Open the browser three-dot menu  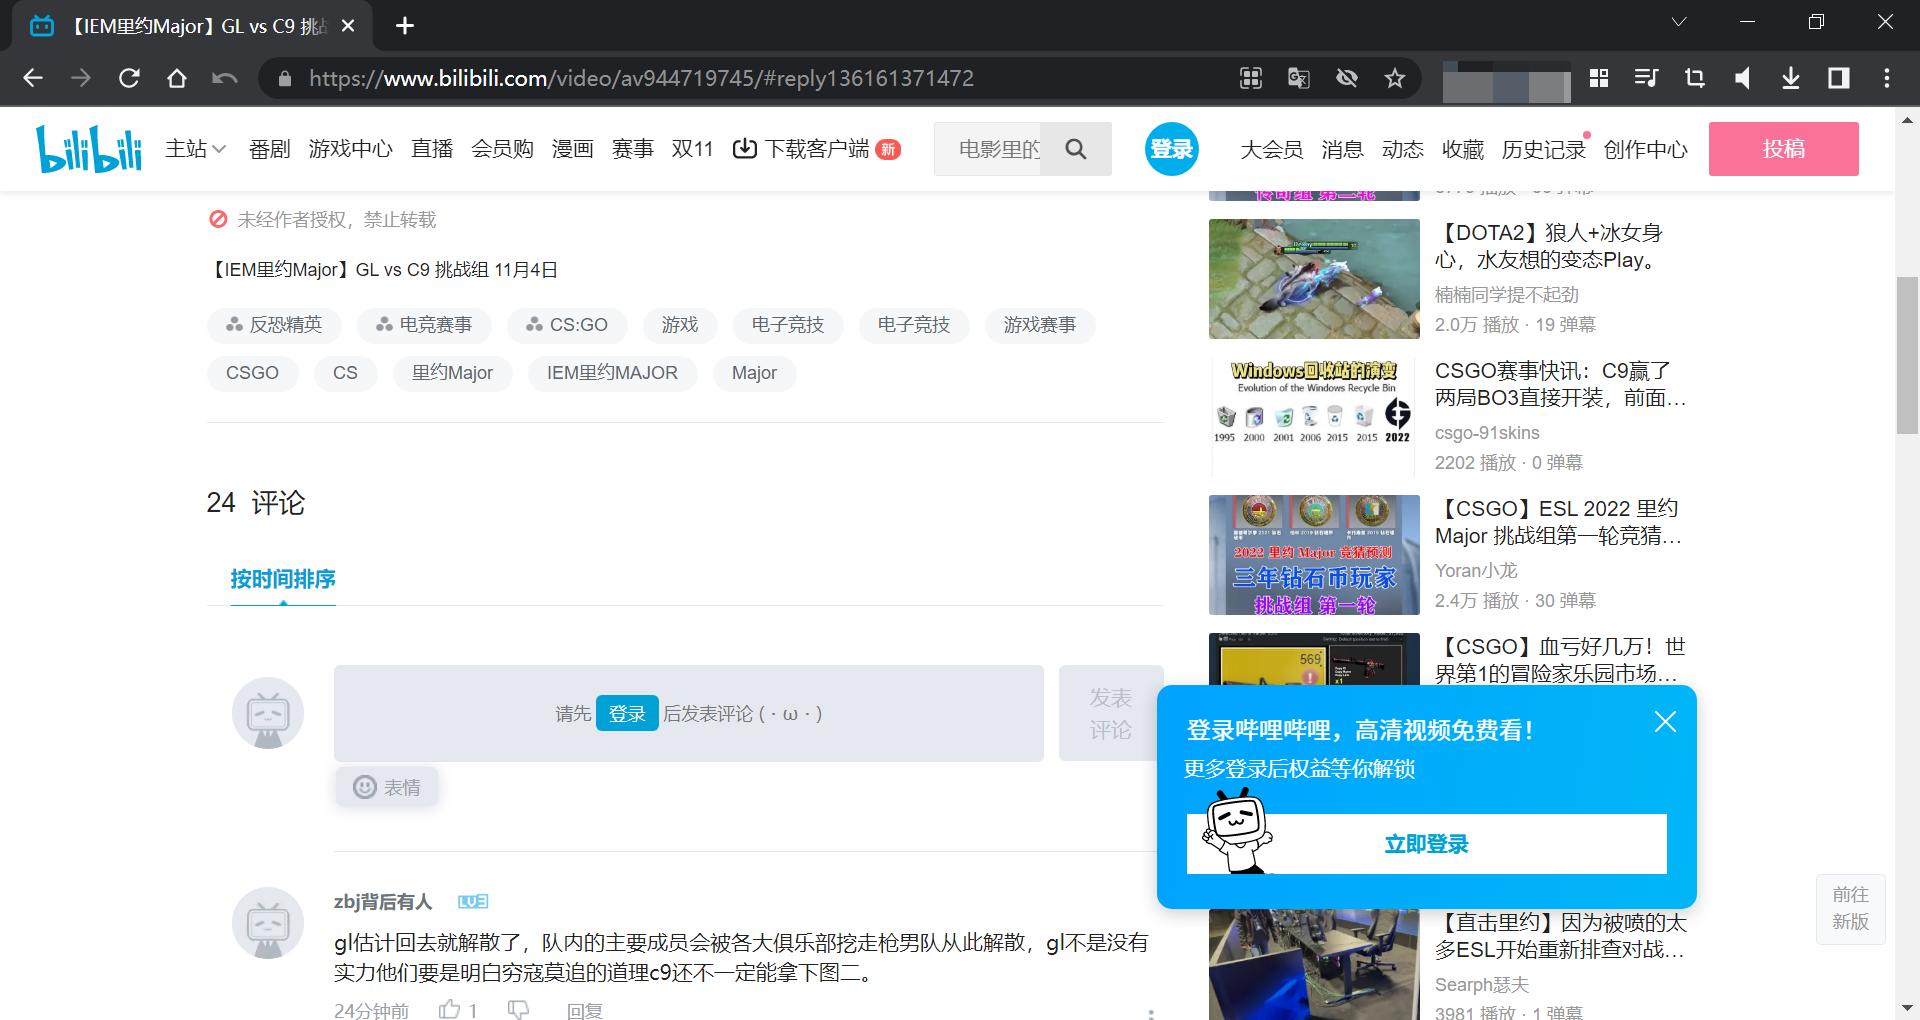point(1888,78)
